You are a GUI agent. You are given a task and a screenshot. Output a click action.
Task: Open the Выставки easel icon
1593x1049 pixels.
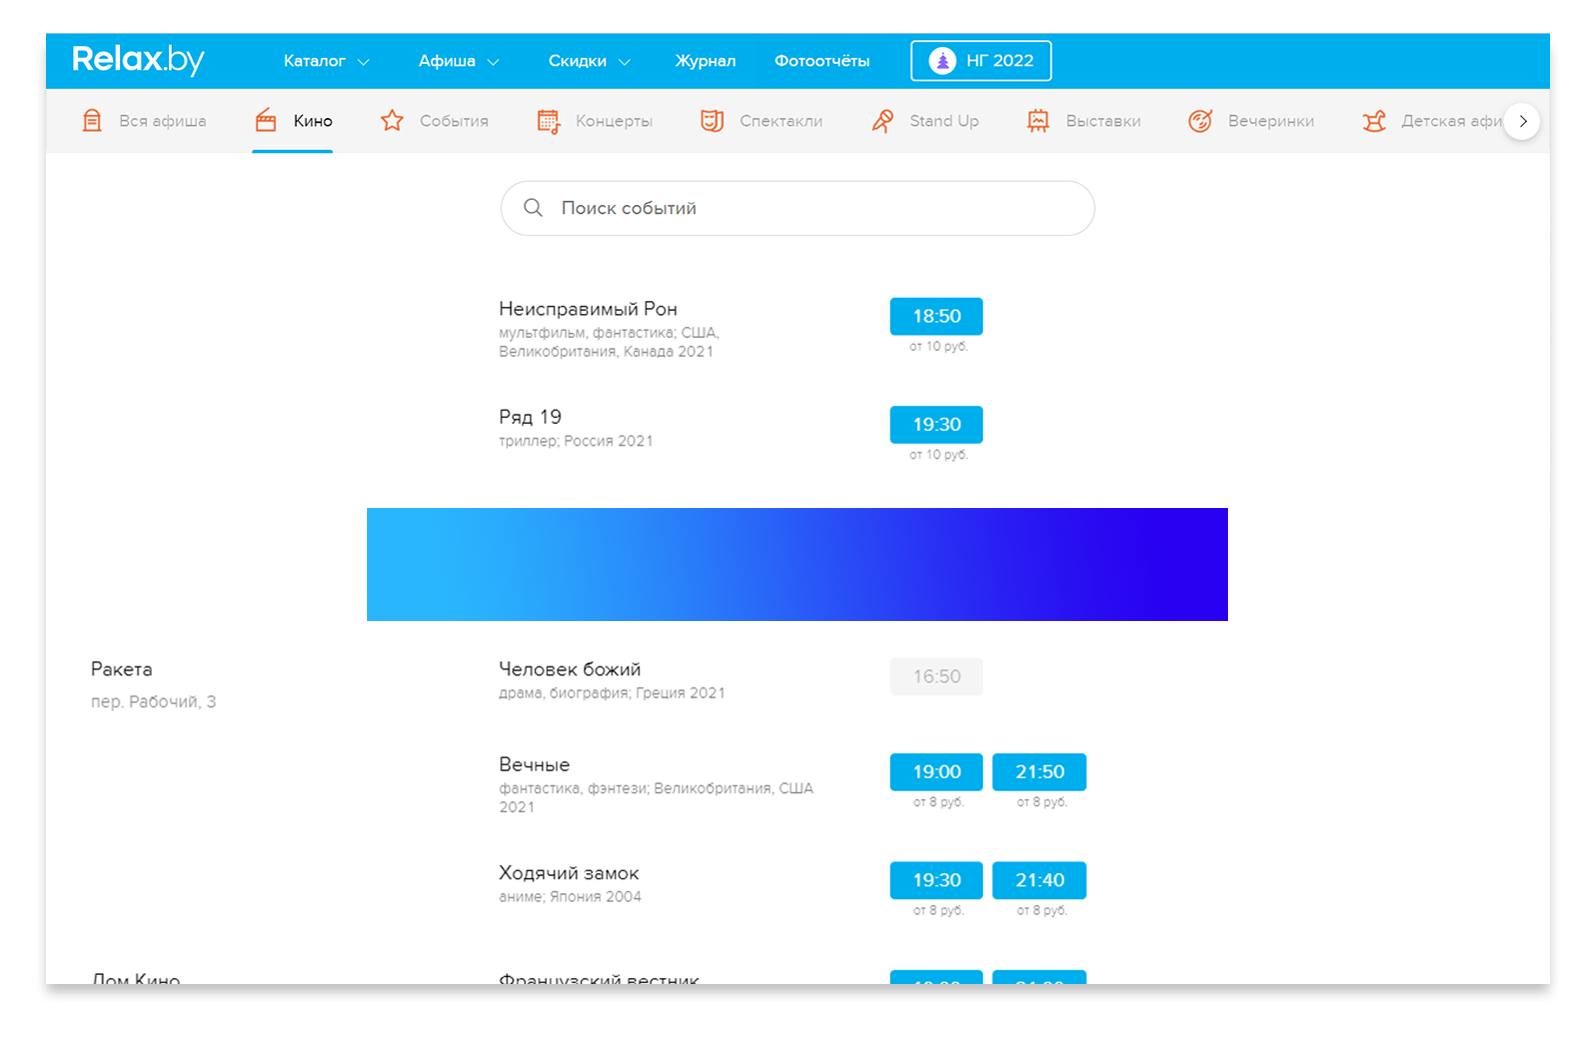pos(1038,121)
